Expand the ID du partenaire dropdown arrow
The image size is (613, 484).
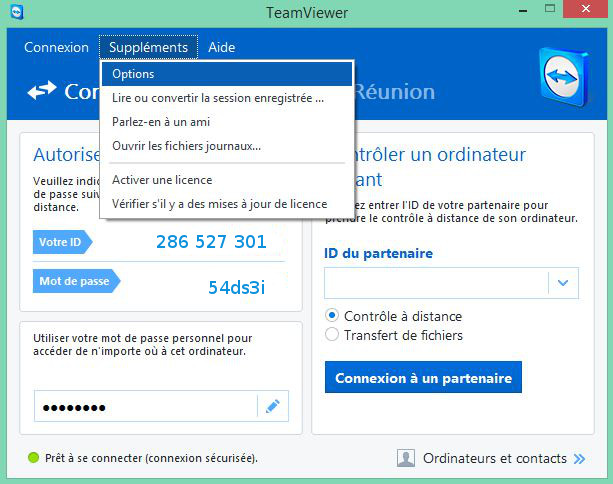pyautogui.click(x=563, y=283)
